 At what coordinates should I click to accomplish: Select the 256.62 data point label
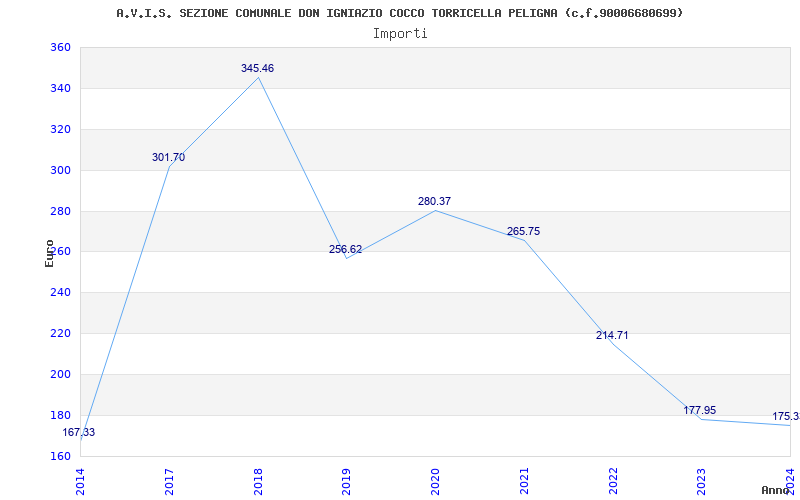pyautogui.click(x=345, y=249)
